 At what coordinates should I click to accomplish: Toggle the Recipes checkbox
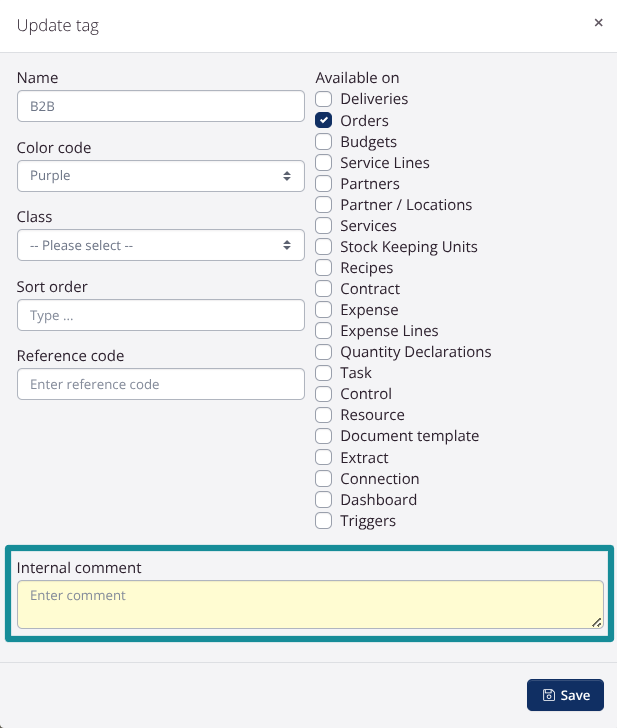324,267
